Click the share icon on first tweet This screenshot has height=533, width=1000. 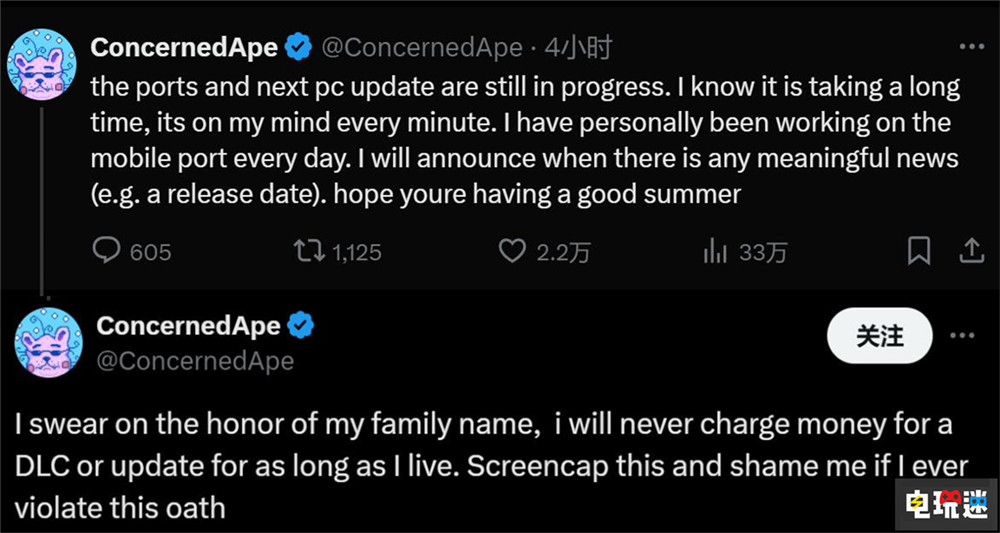(x=970, y=252)
